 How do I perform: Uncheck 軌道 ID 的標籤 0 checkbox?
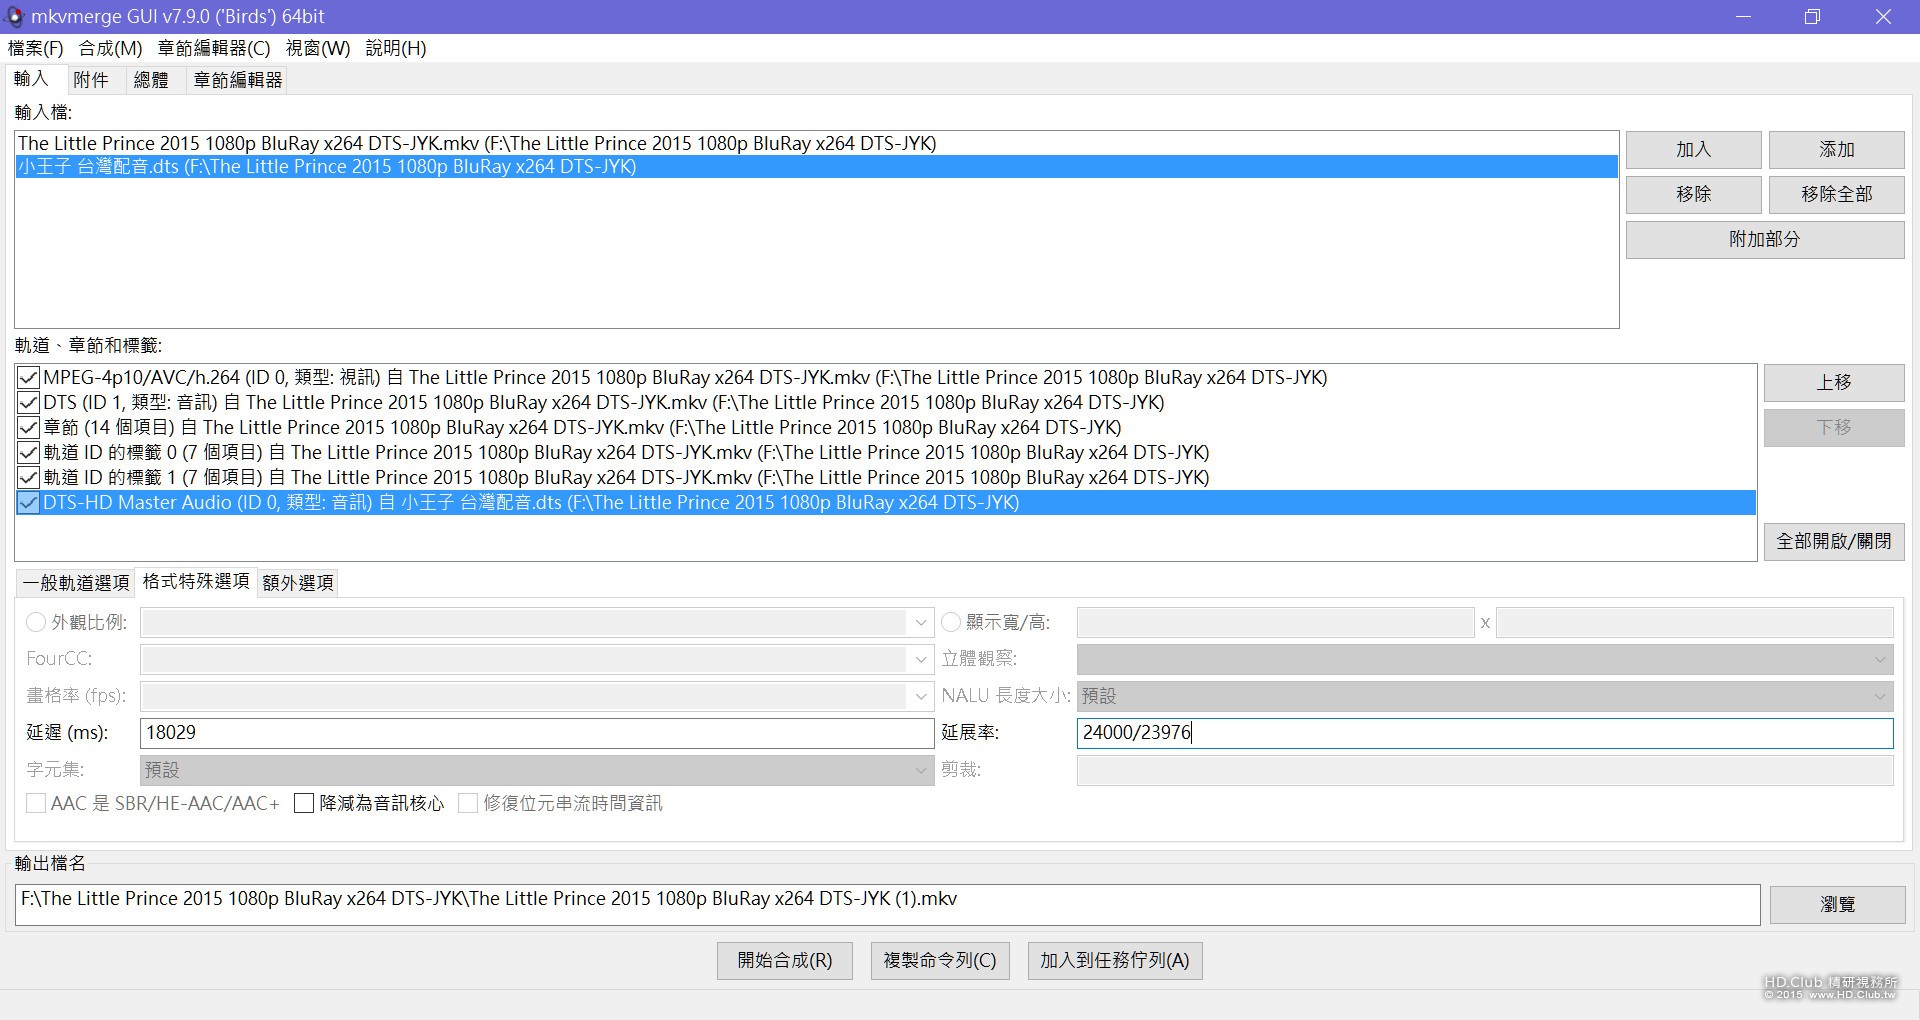(x=28, y=453)
